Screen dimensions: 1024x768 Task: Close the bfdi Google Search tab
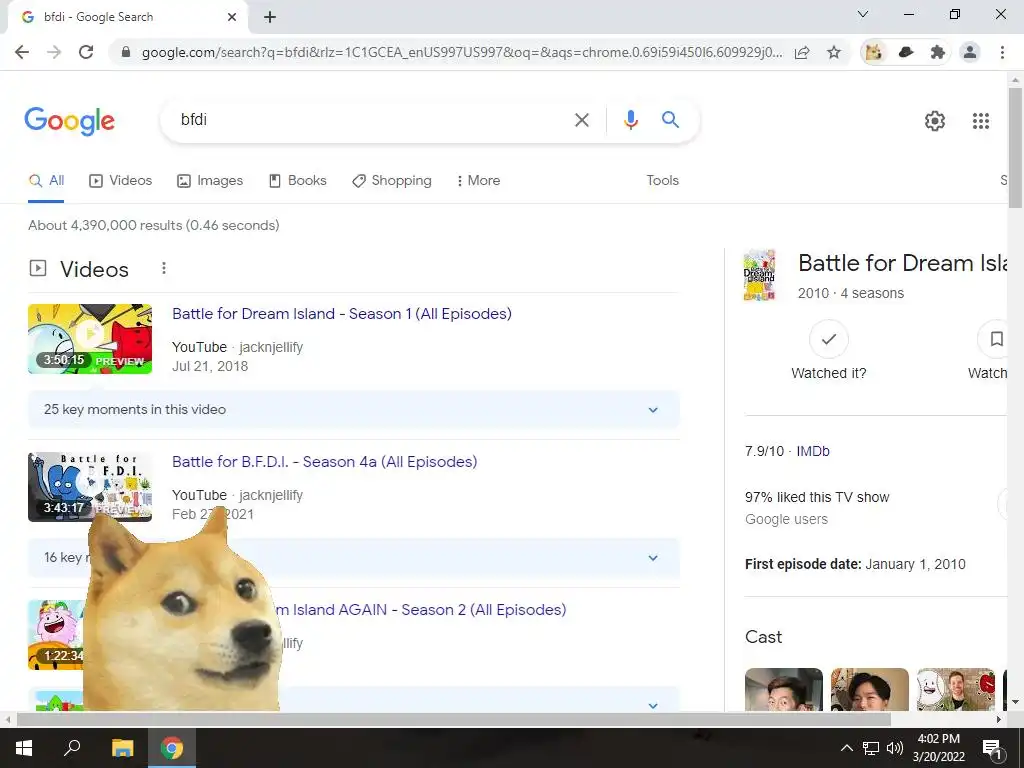pyautogui.click(x=232, y=17)
